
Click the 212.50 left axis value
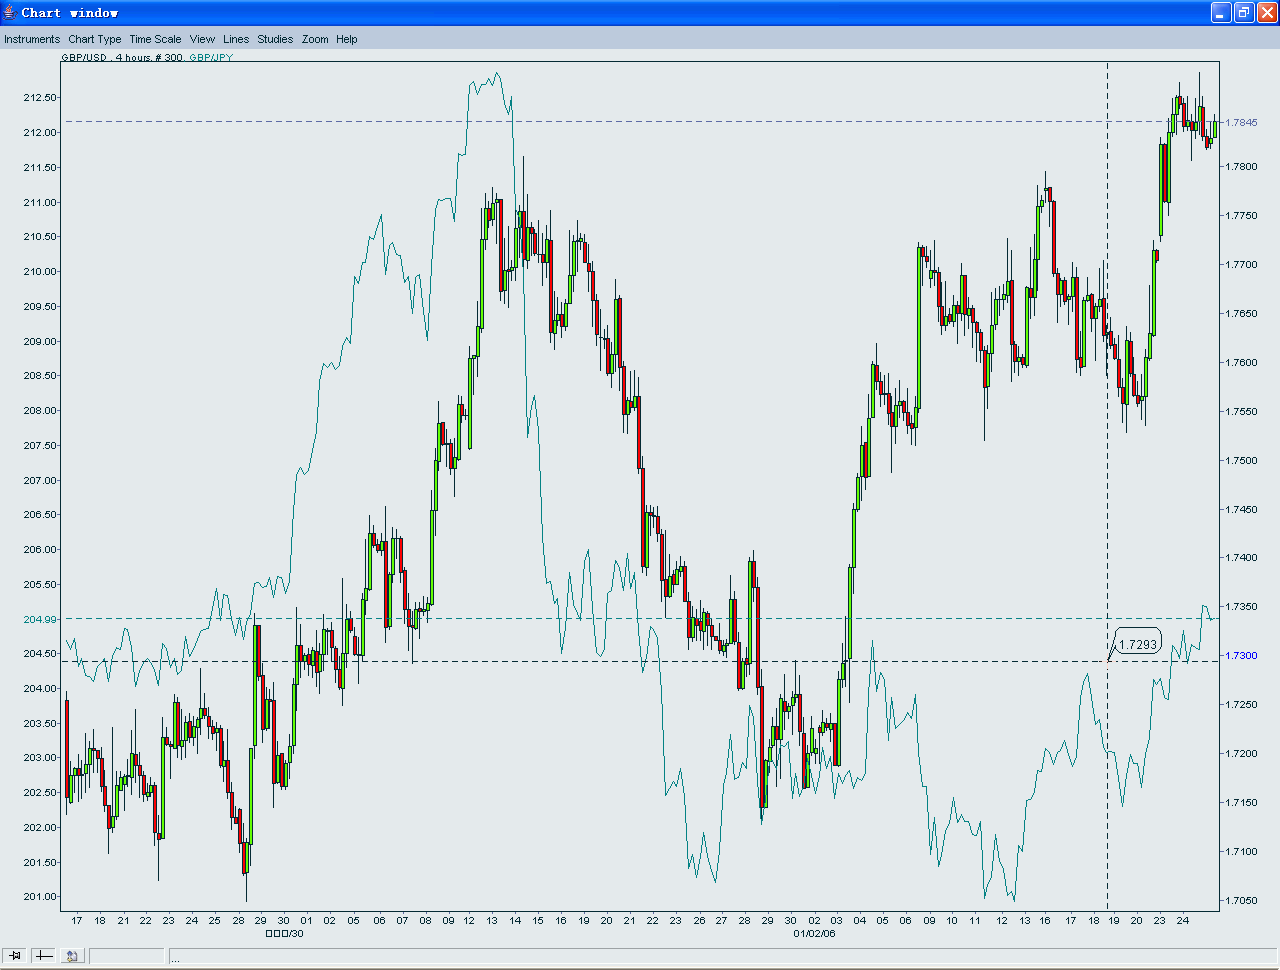pos(40,98)
